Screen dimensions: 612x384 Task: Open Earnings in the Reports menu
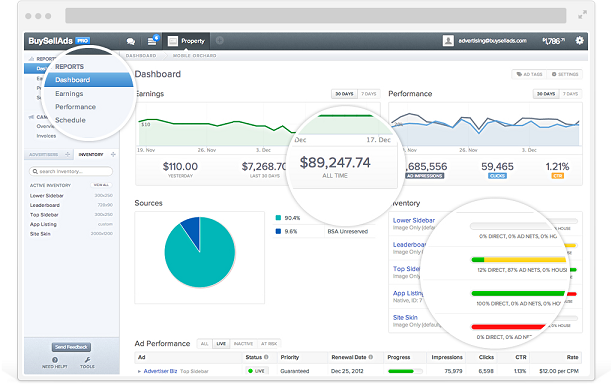[x=69, y=94]
